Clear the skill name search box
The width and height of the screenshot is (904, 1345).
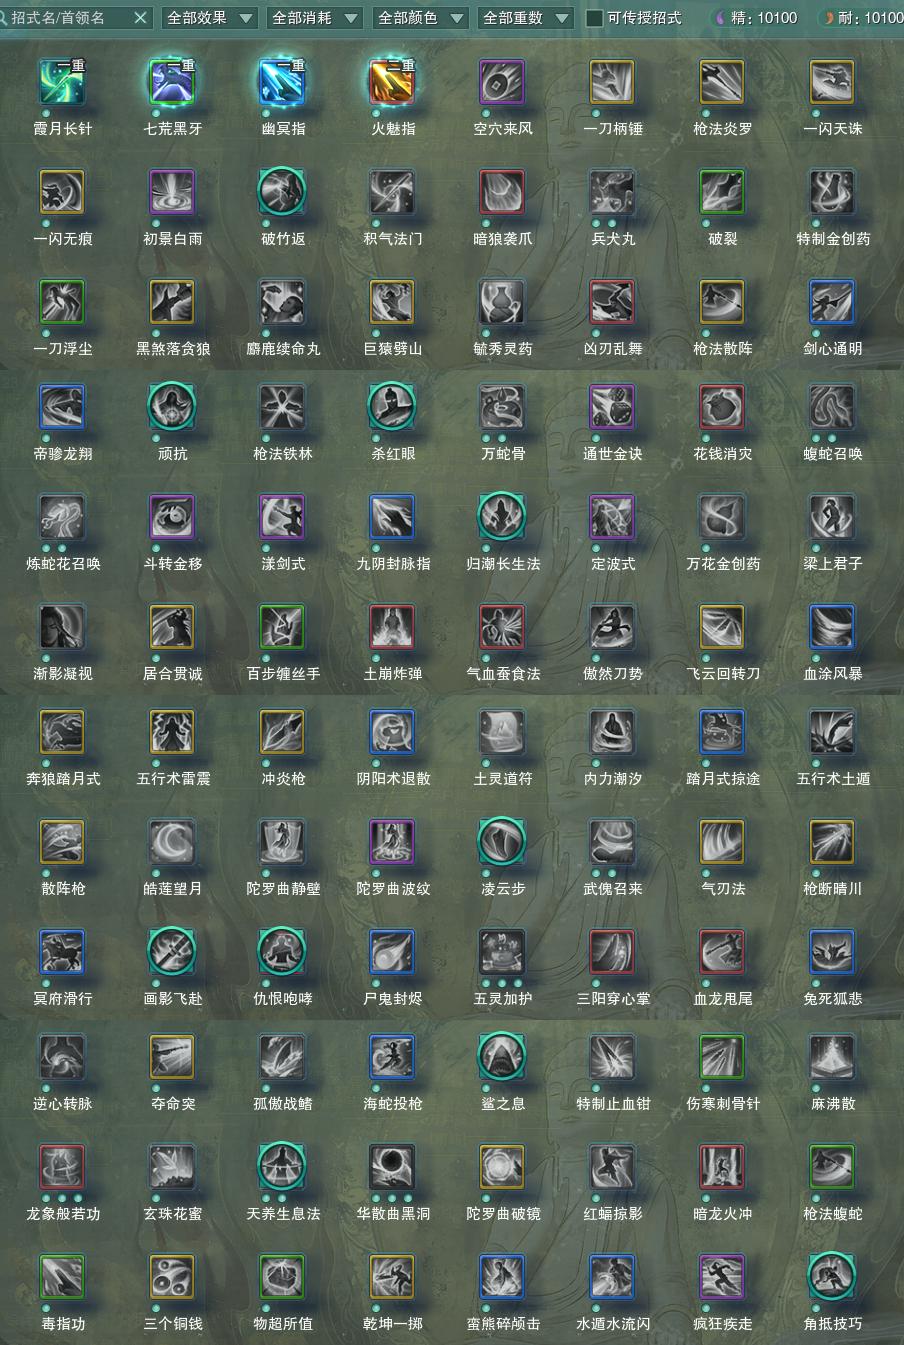pyautogui.click(x=140, y=18)
